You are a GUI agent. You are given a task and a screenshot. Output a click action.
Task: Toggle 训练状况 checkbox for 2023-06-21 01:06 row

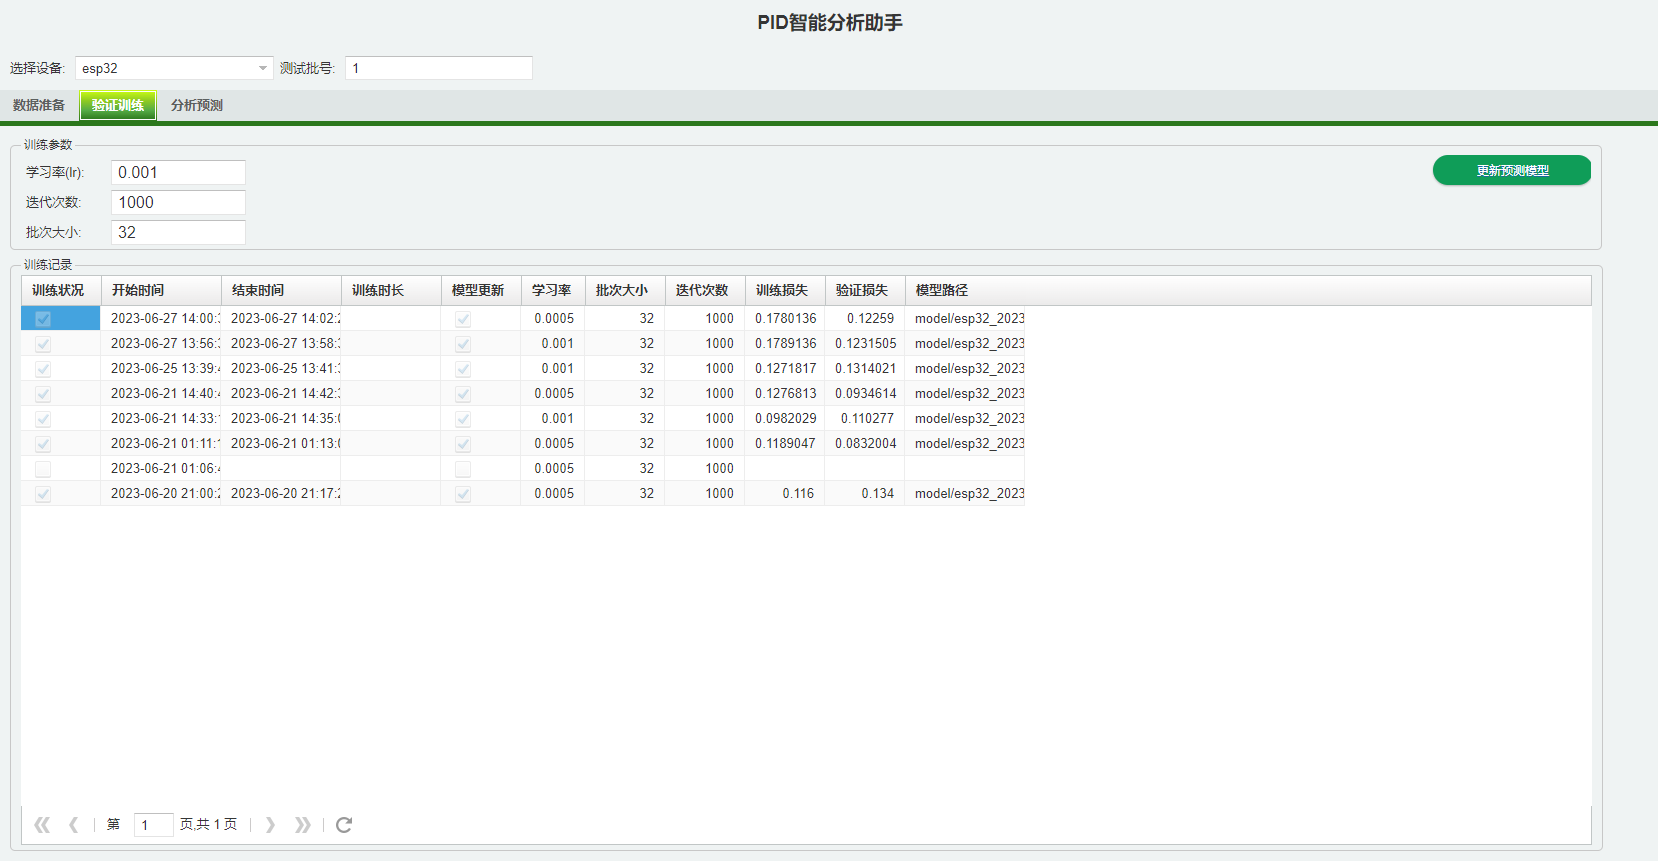click(43, 469)
